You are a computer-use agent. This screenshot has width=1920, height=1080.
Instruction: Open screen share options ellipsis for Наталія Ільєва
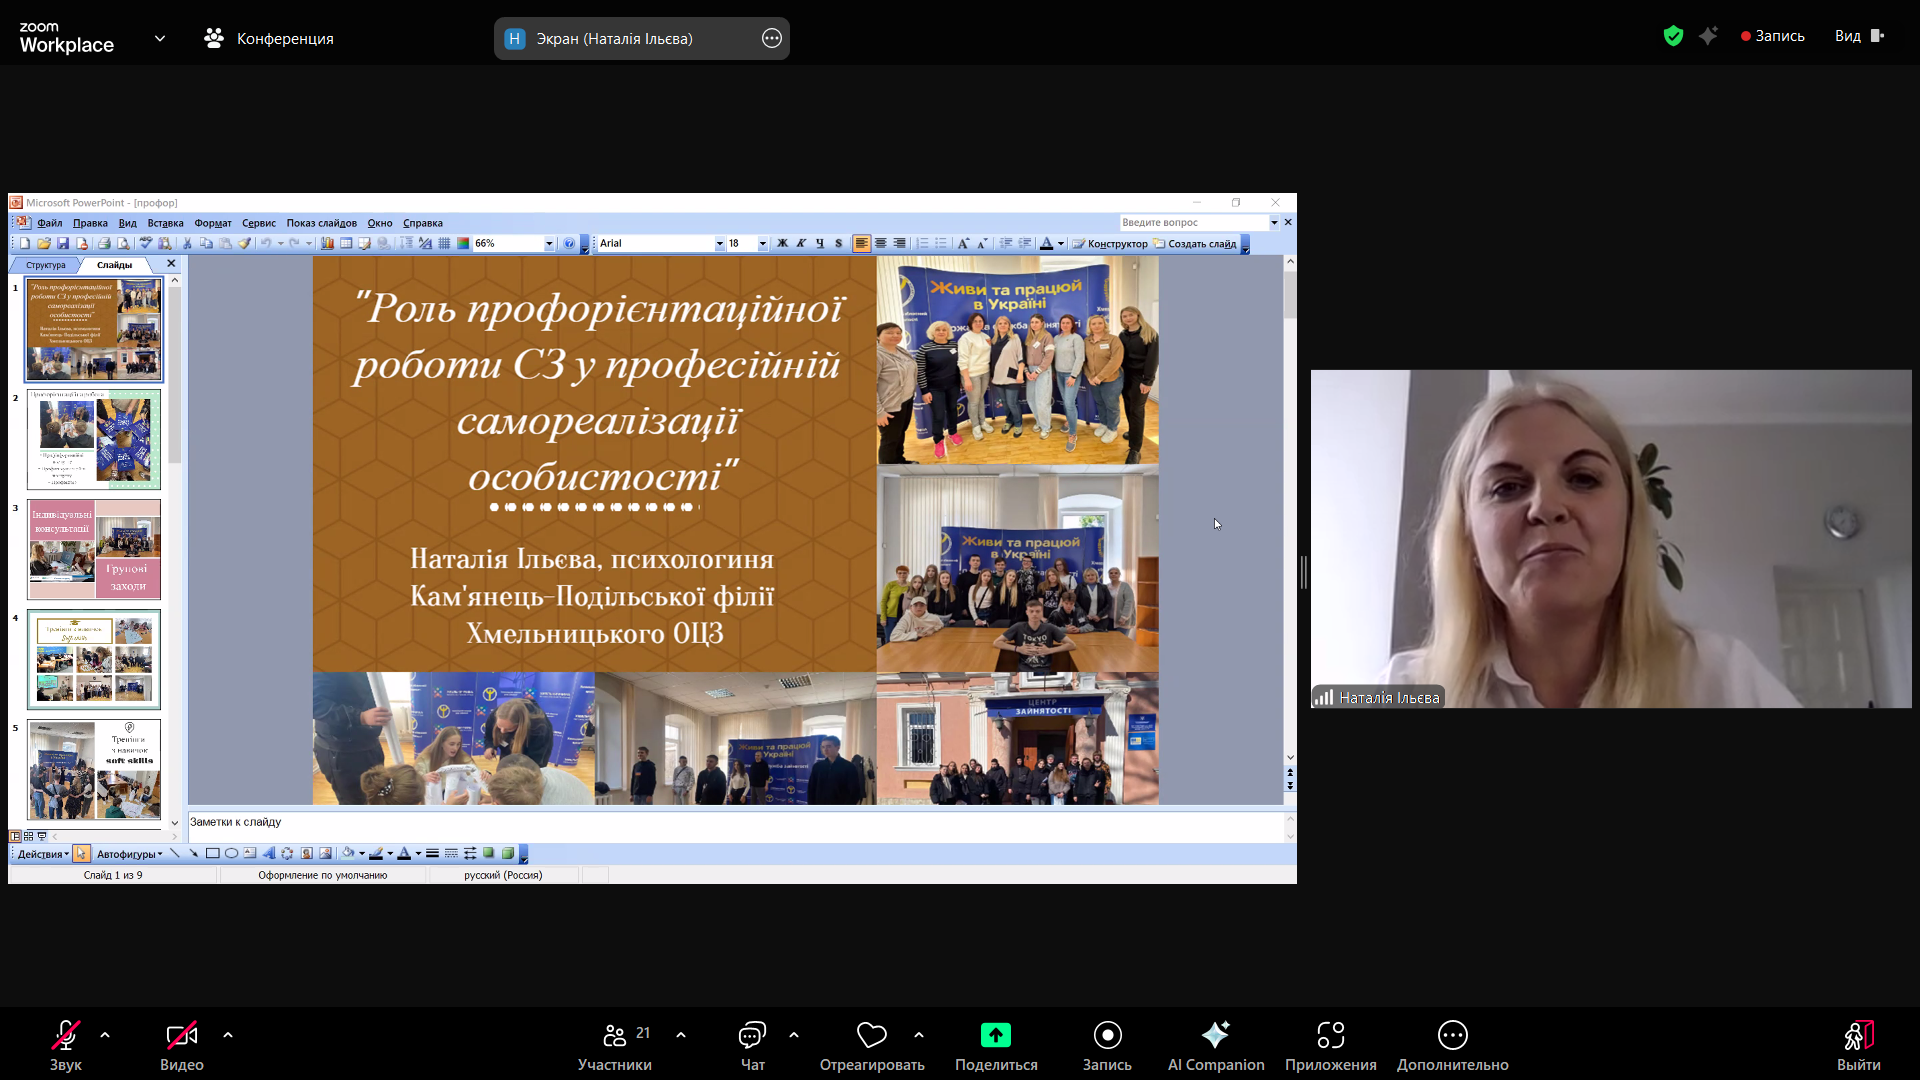tap(771, 39)
